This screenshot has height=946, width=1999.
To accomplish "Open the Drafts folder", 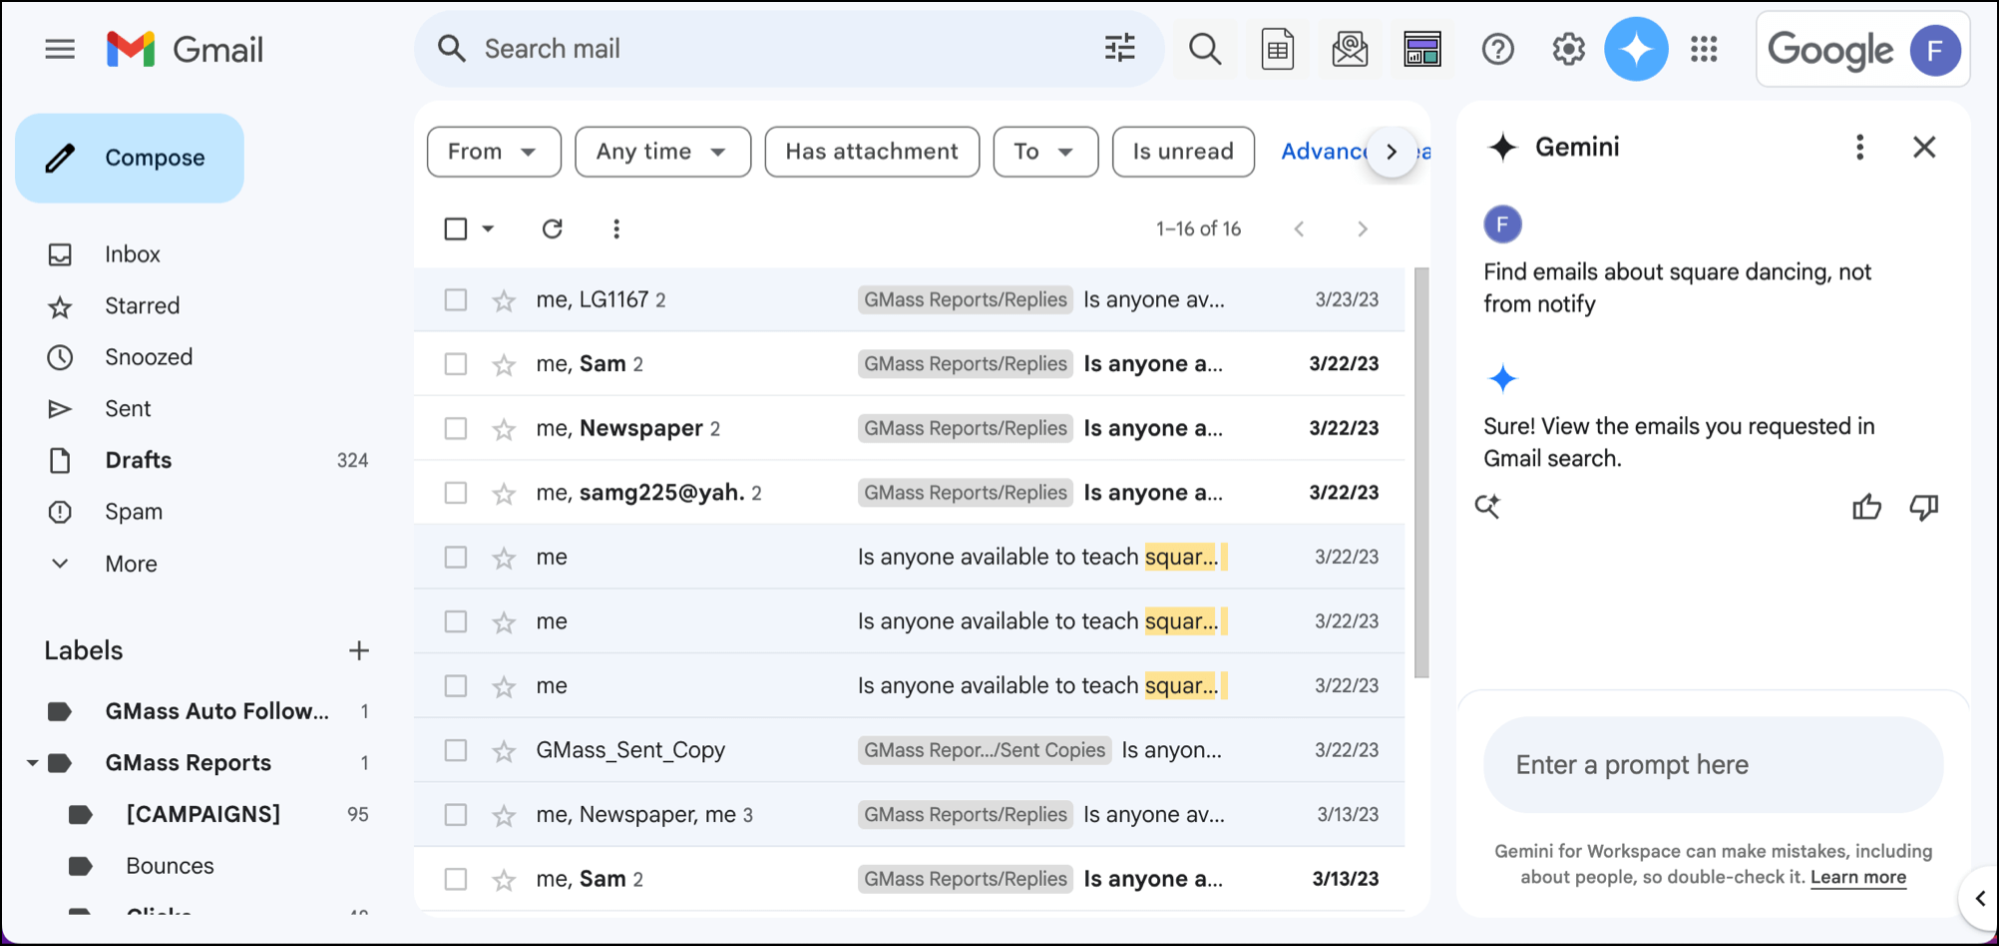I will click(138, 460).
